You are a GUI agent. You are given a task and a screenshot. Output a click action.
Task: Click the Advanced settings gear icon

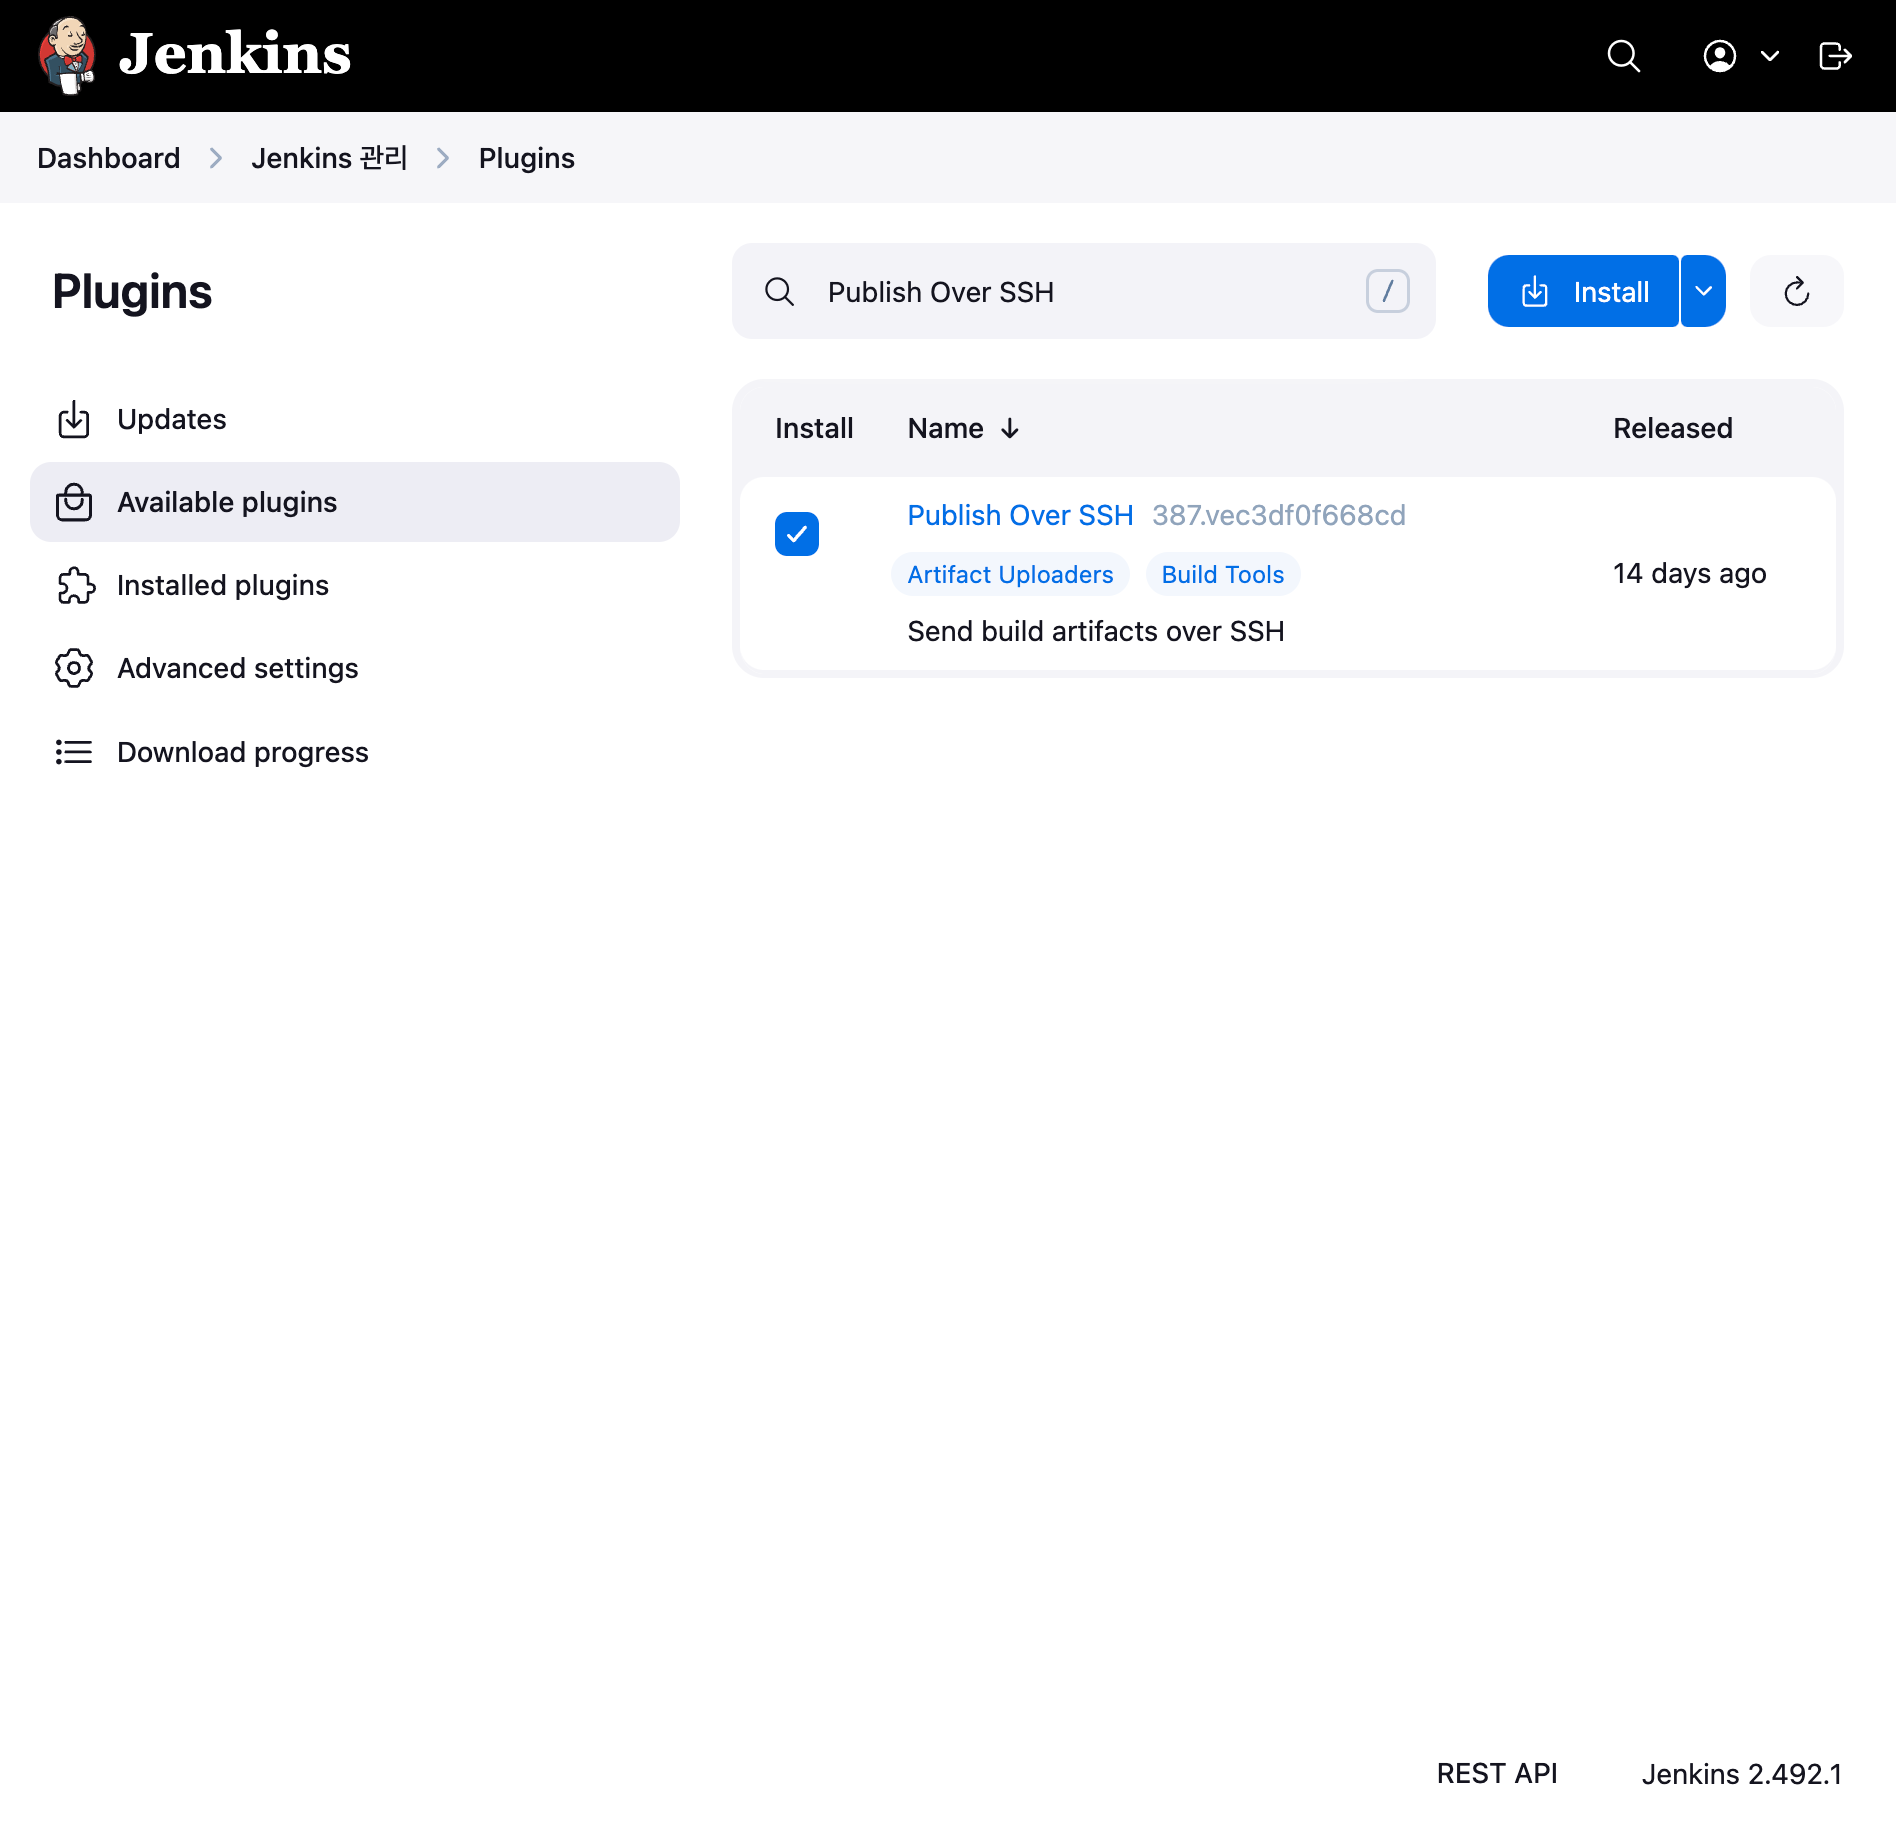click(x=74, y=668)
